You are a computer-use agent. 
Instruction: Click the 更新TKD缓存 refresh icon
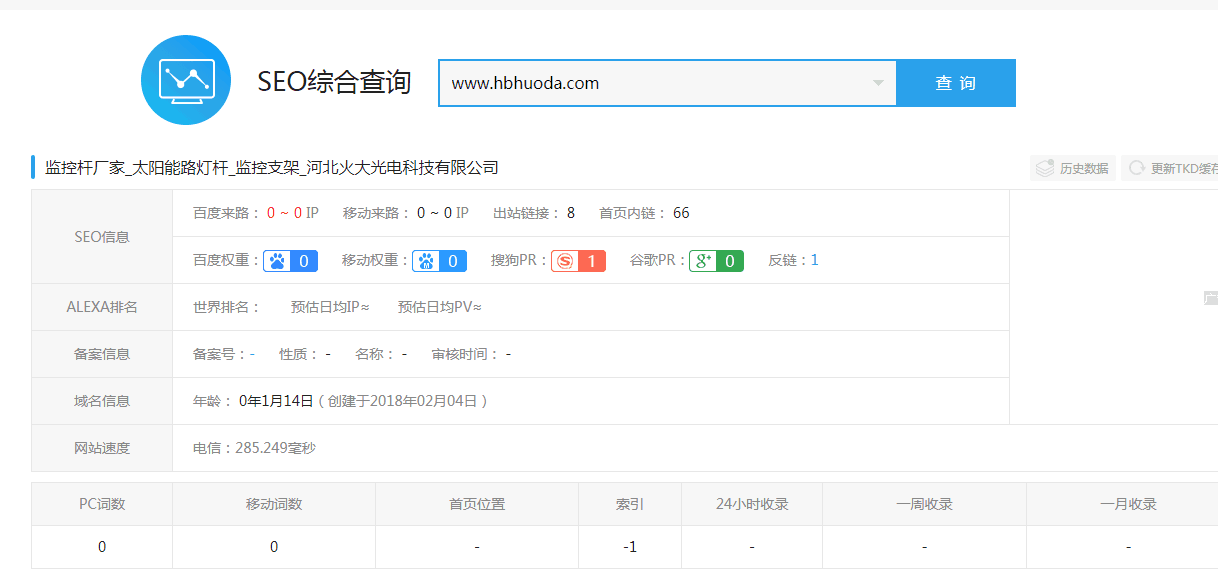pos(1136,168)
